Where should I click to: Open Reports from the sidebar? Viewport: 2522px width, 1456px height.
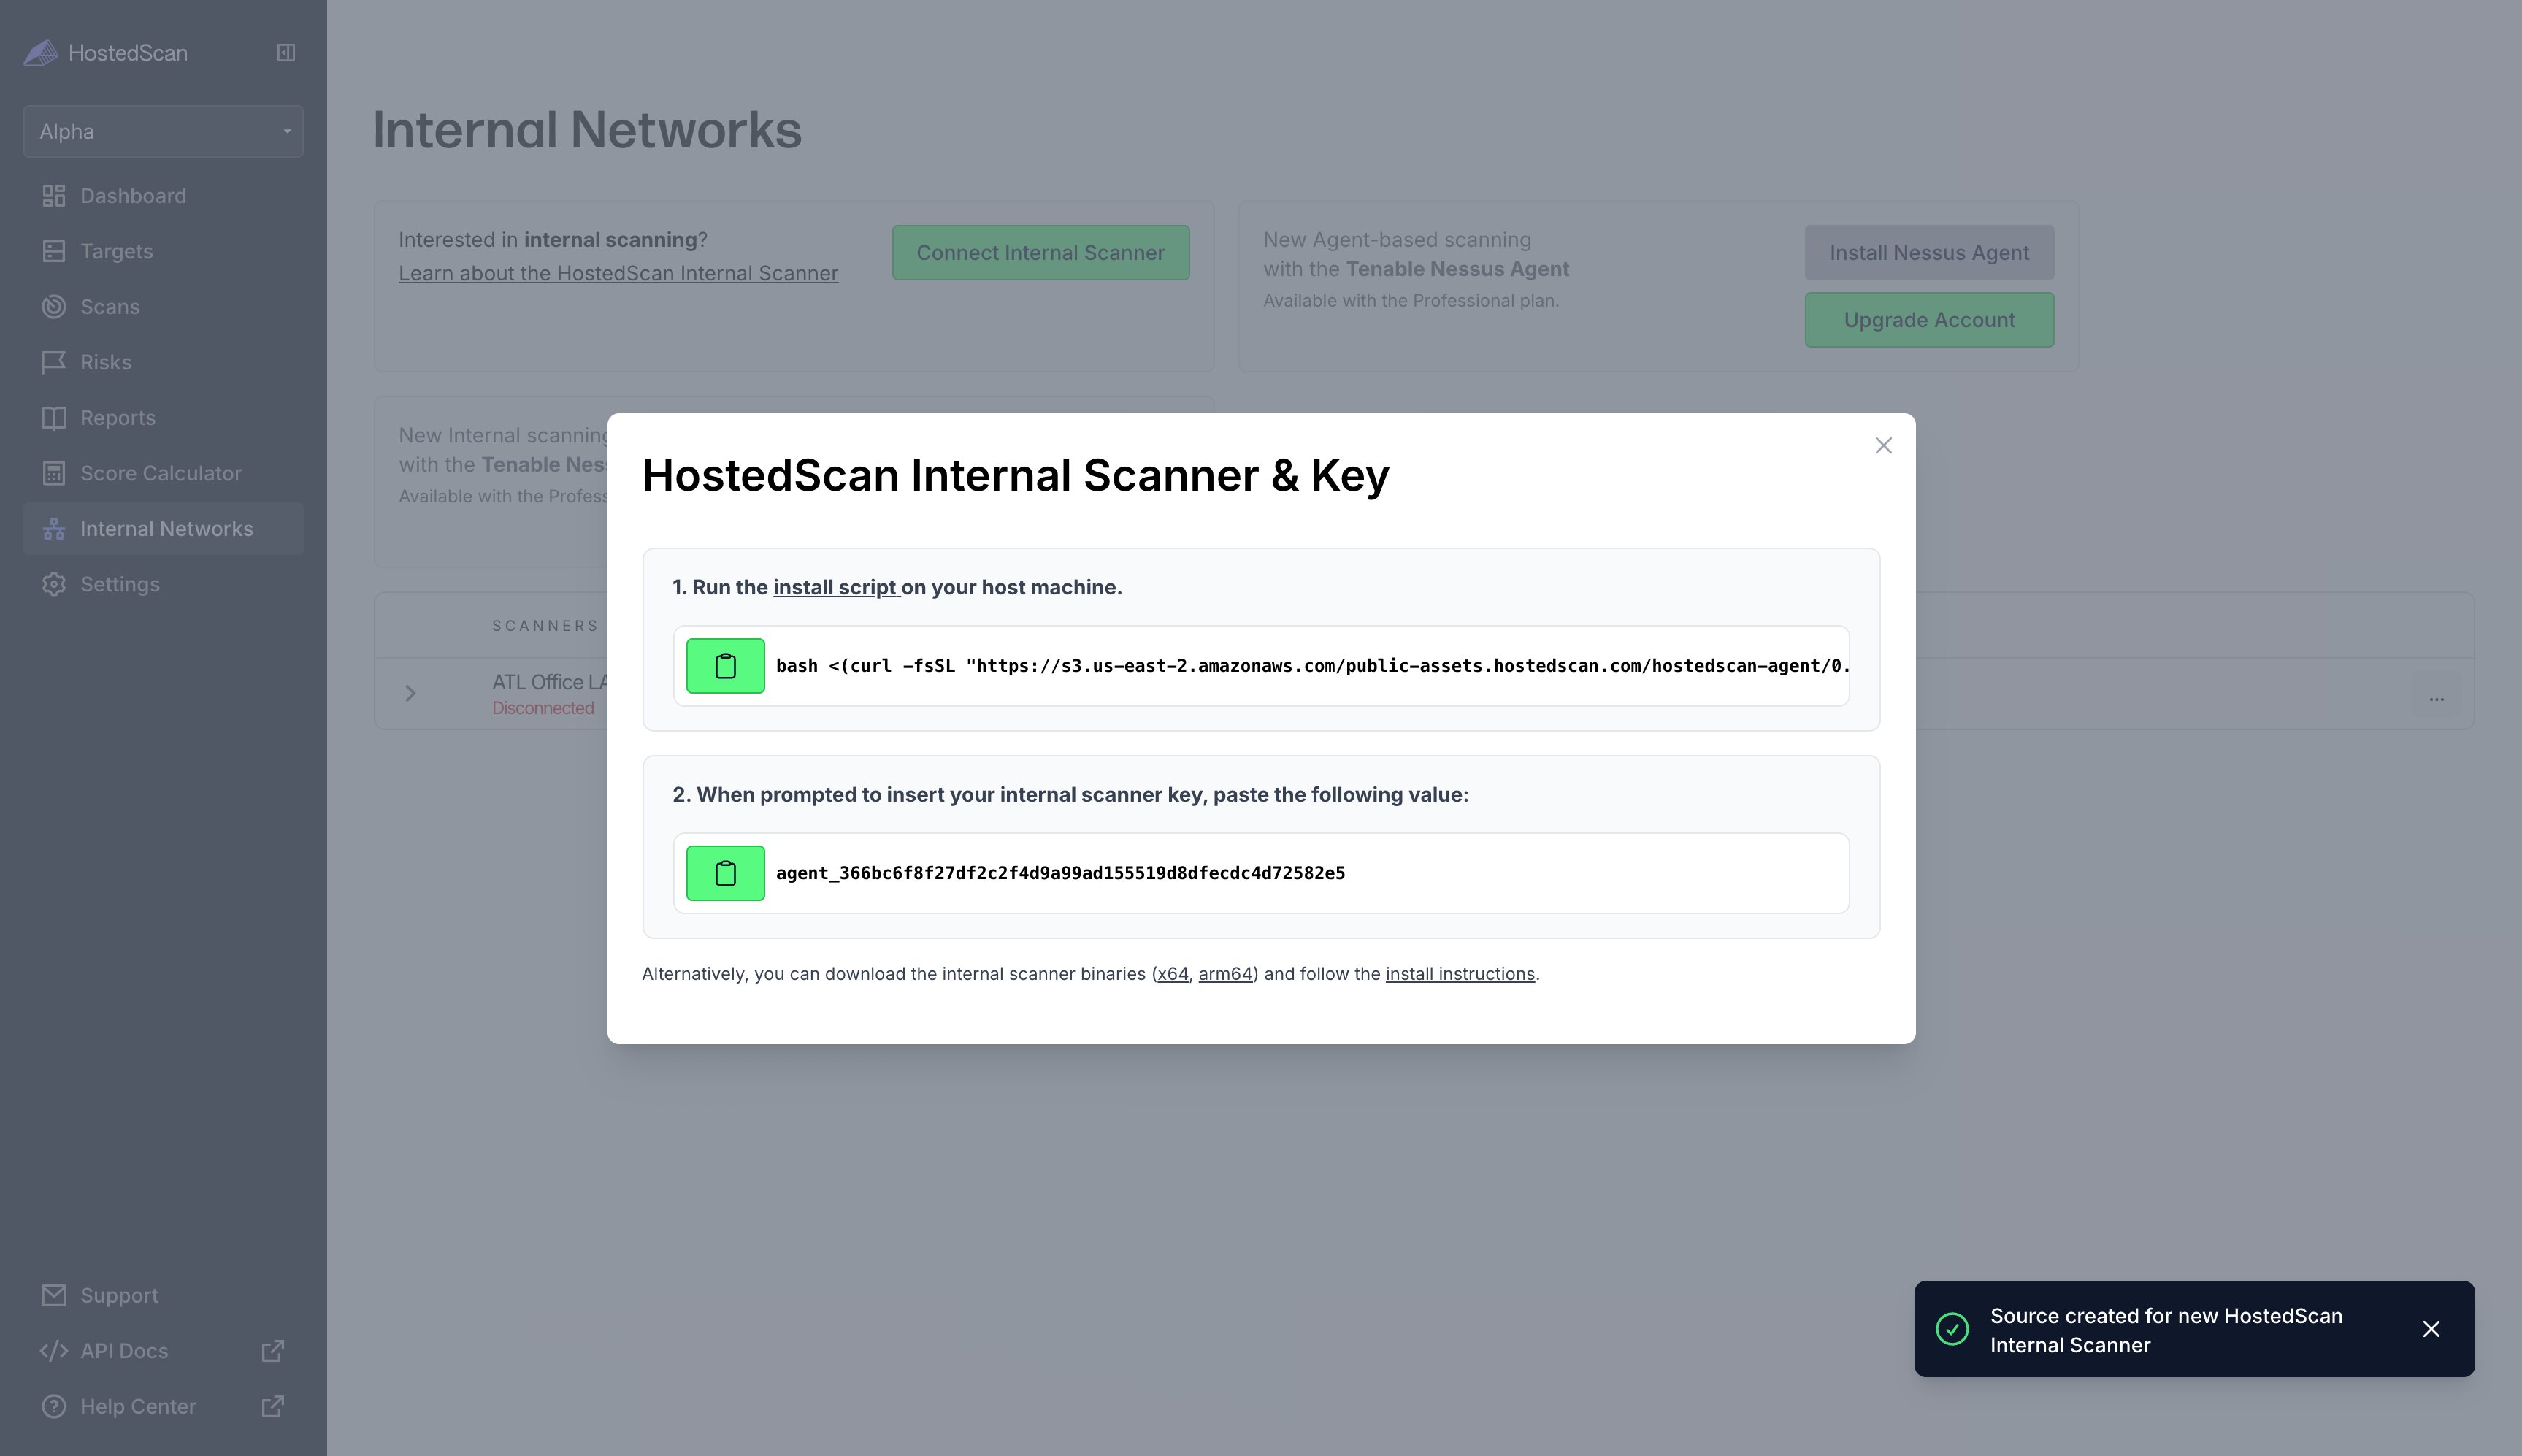163,418
